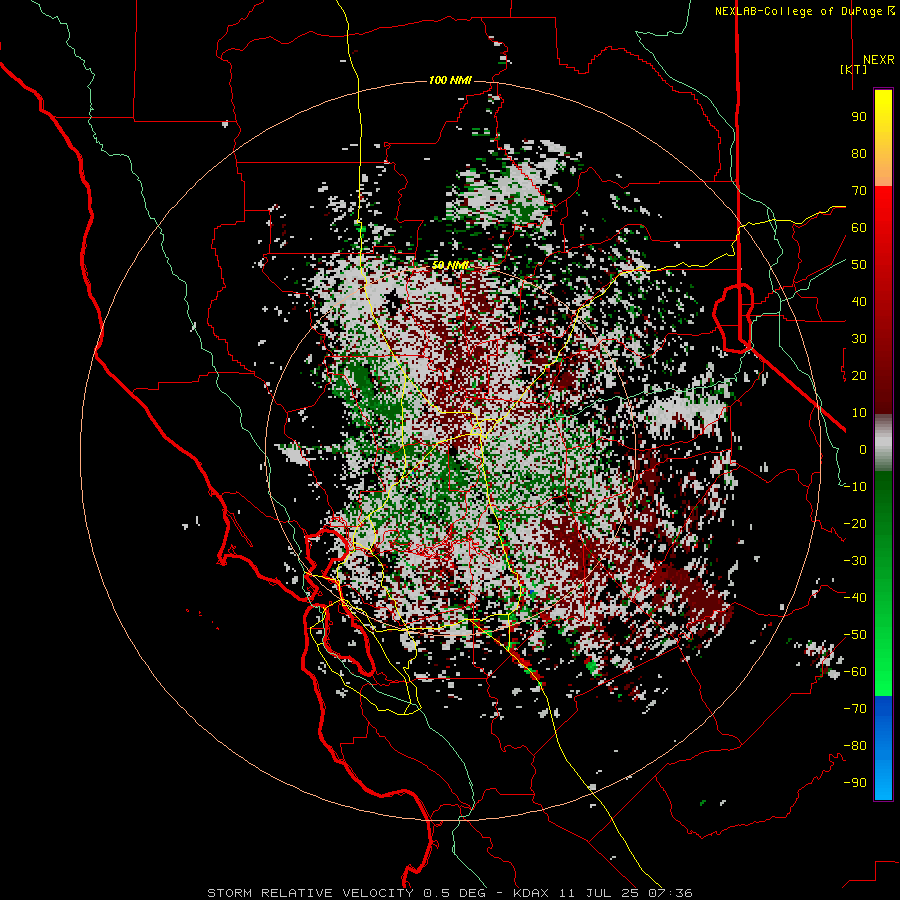Click the -60 value on the velocity scale

[x=855, y=672]
